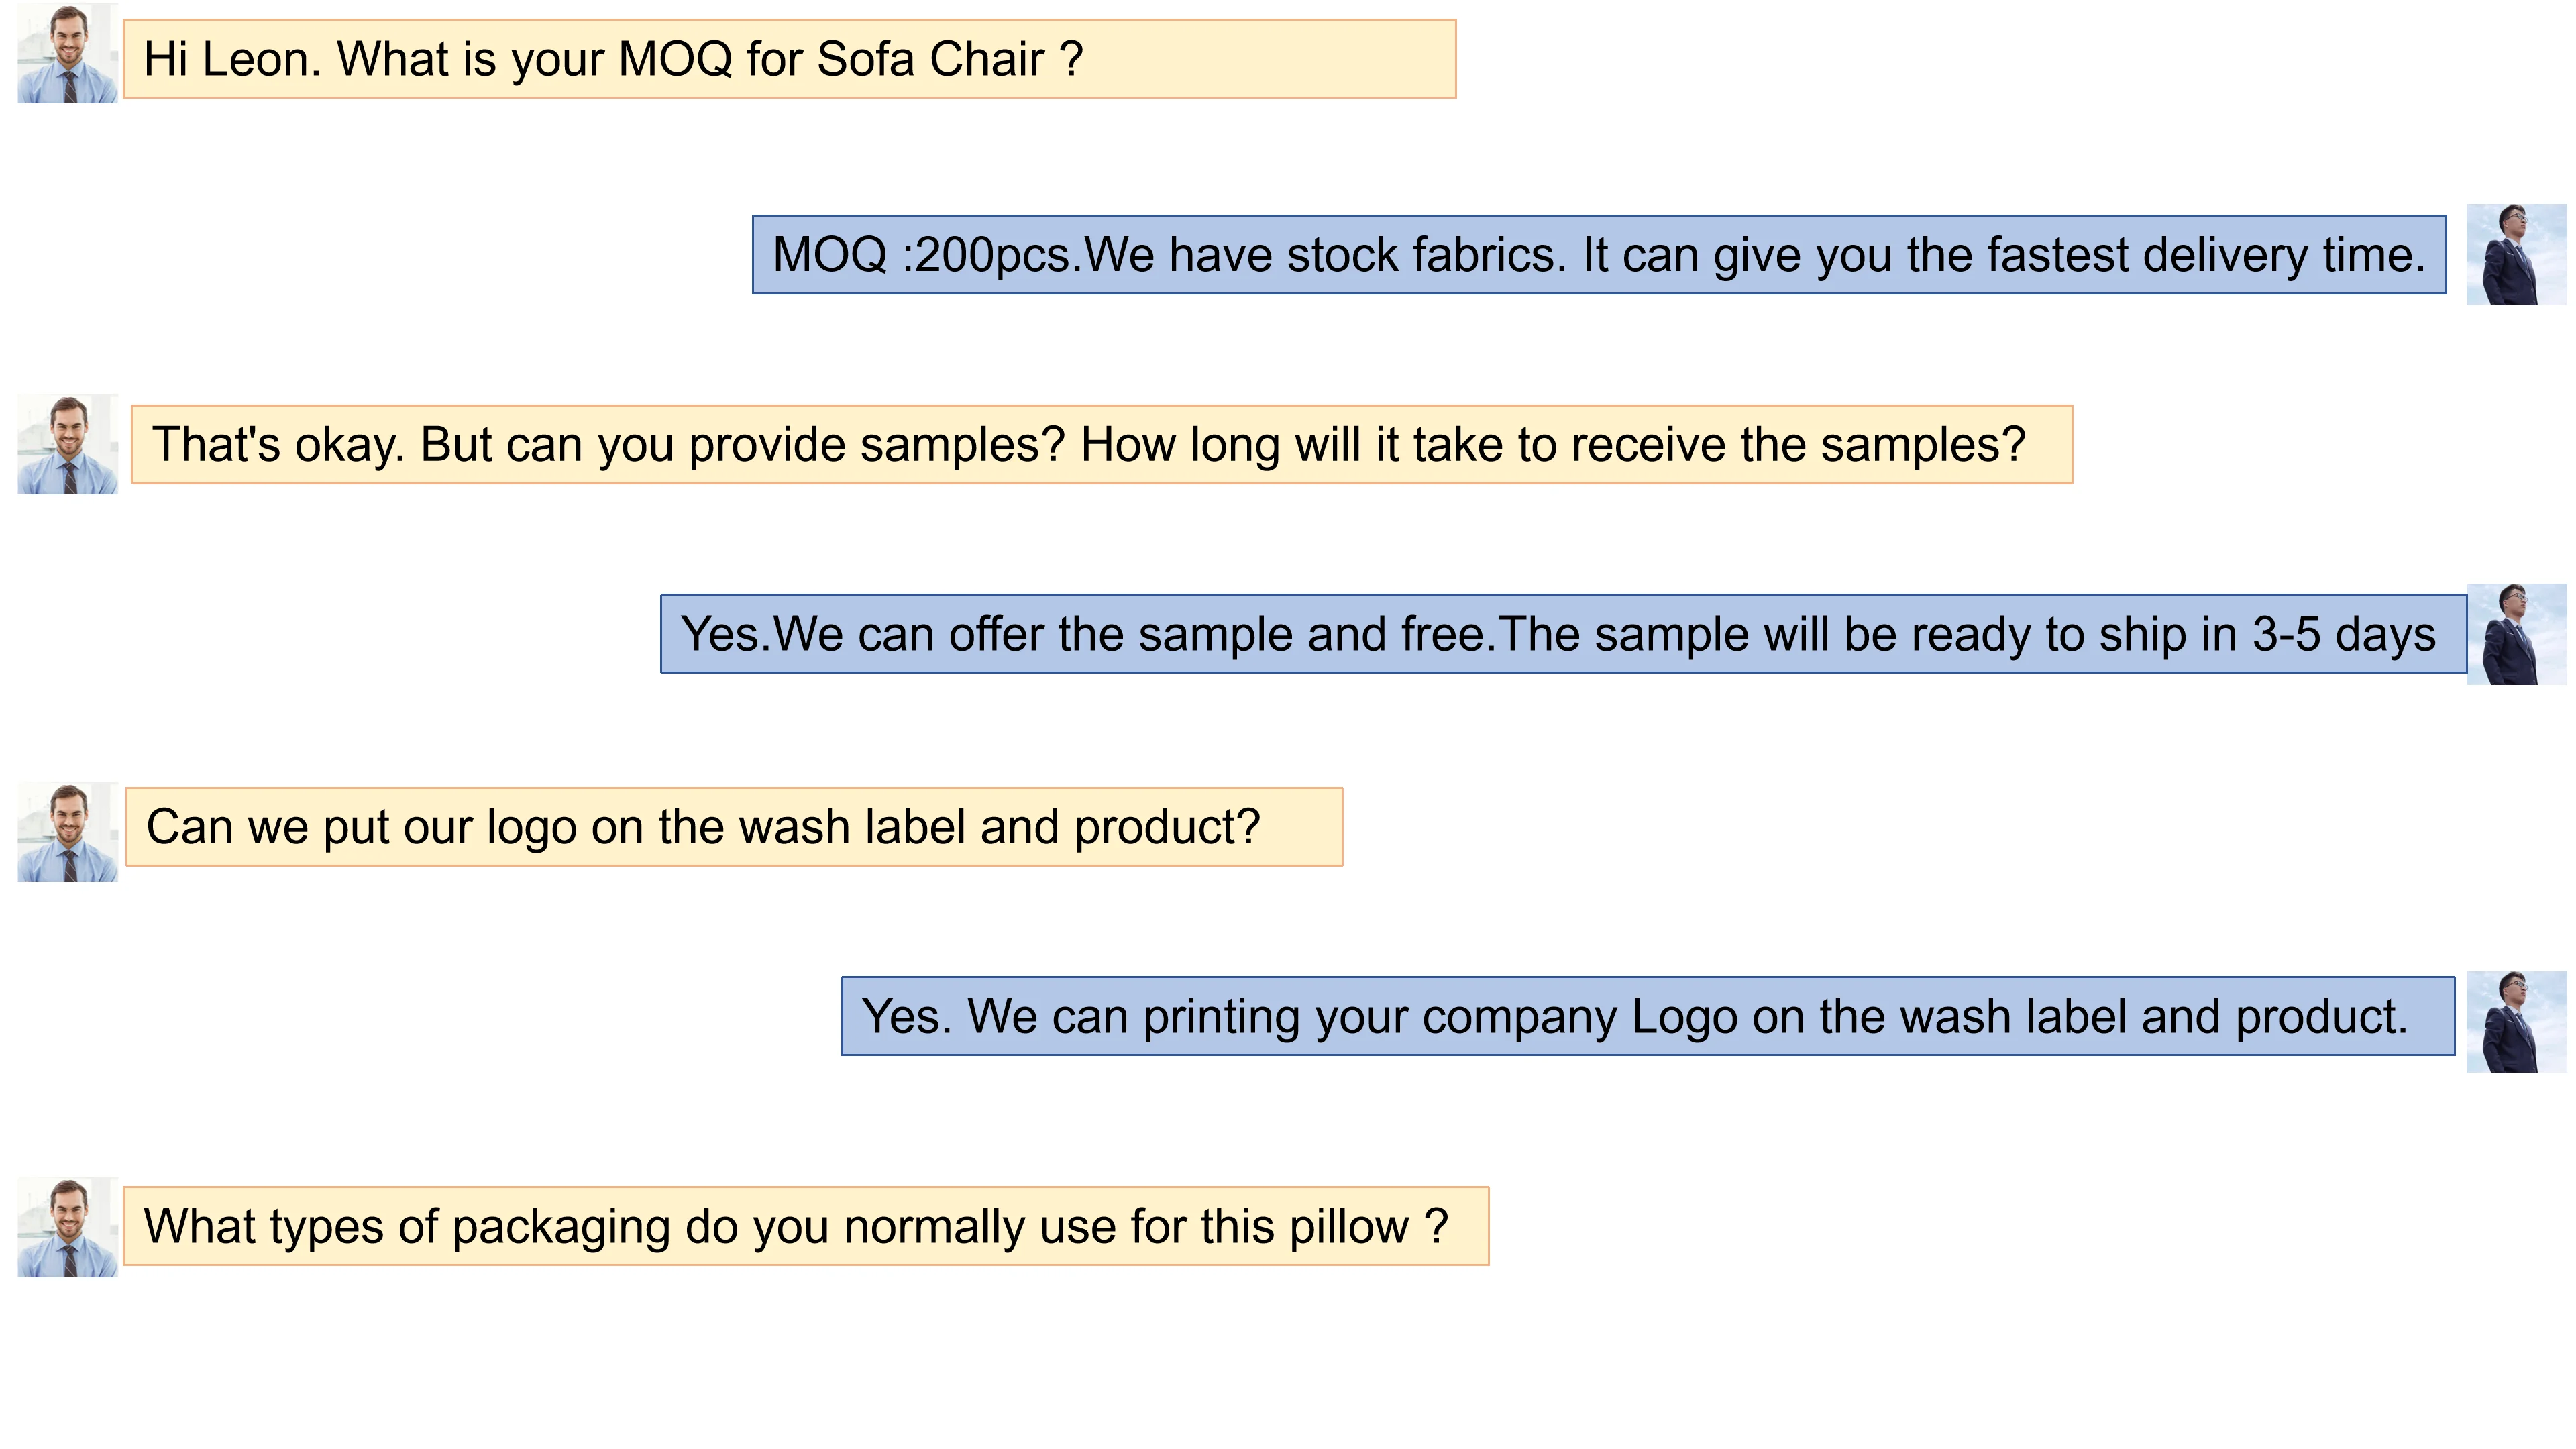
Task: Click the seller avatar beside the free sample reply
Action: pyautogui.click(x=2515, y=634)
